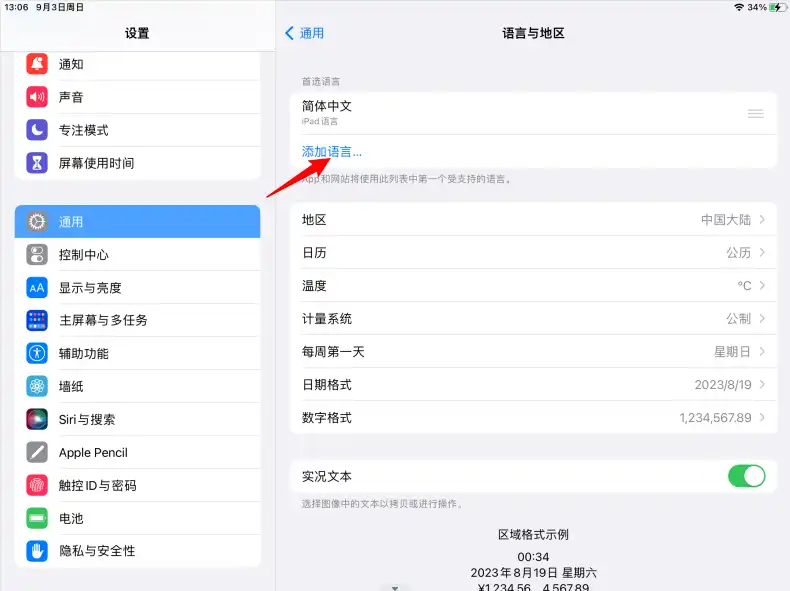Tap the Siri与搜索 icon
Screen dimensions: 790x591
tap(37, 420)
